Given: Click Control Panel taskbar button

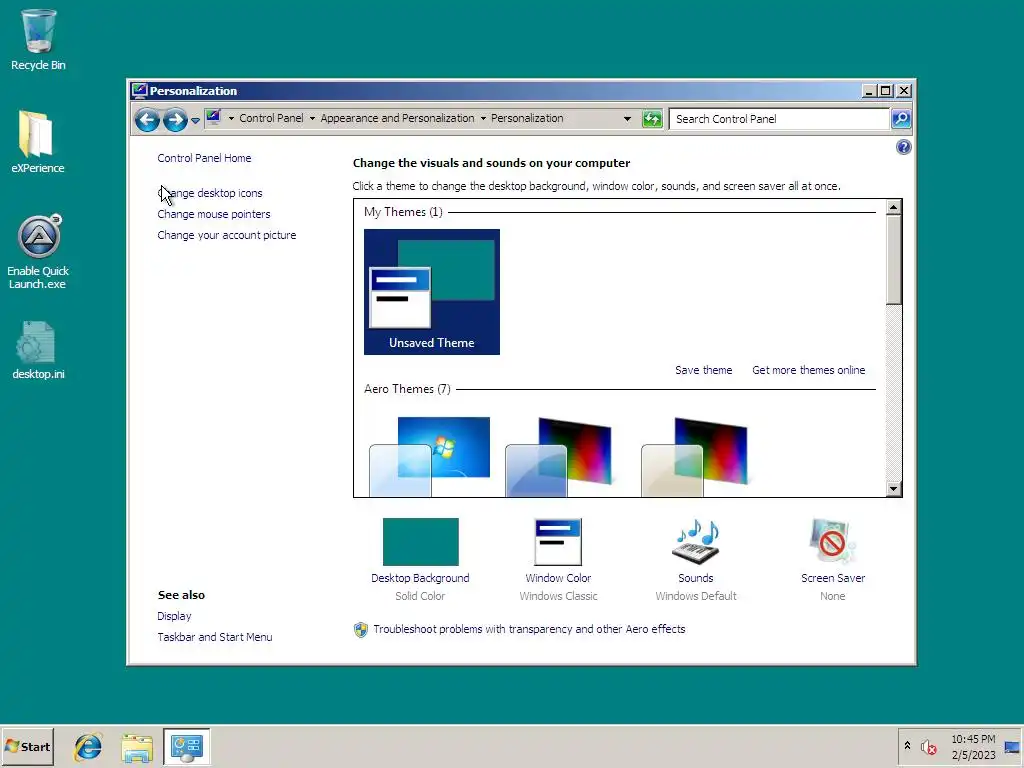Looking at the screenshot, I should click(186, 747).
